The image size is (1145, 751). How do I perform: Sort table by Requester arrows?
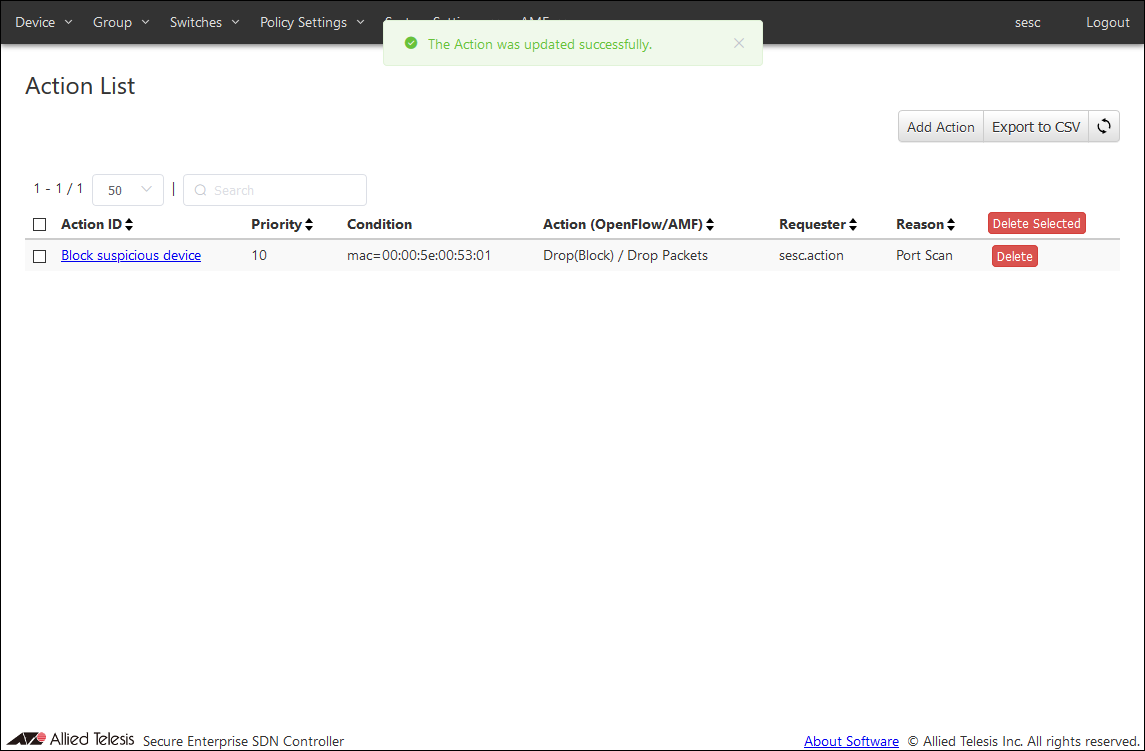click(853, 224)
